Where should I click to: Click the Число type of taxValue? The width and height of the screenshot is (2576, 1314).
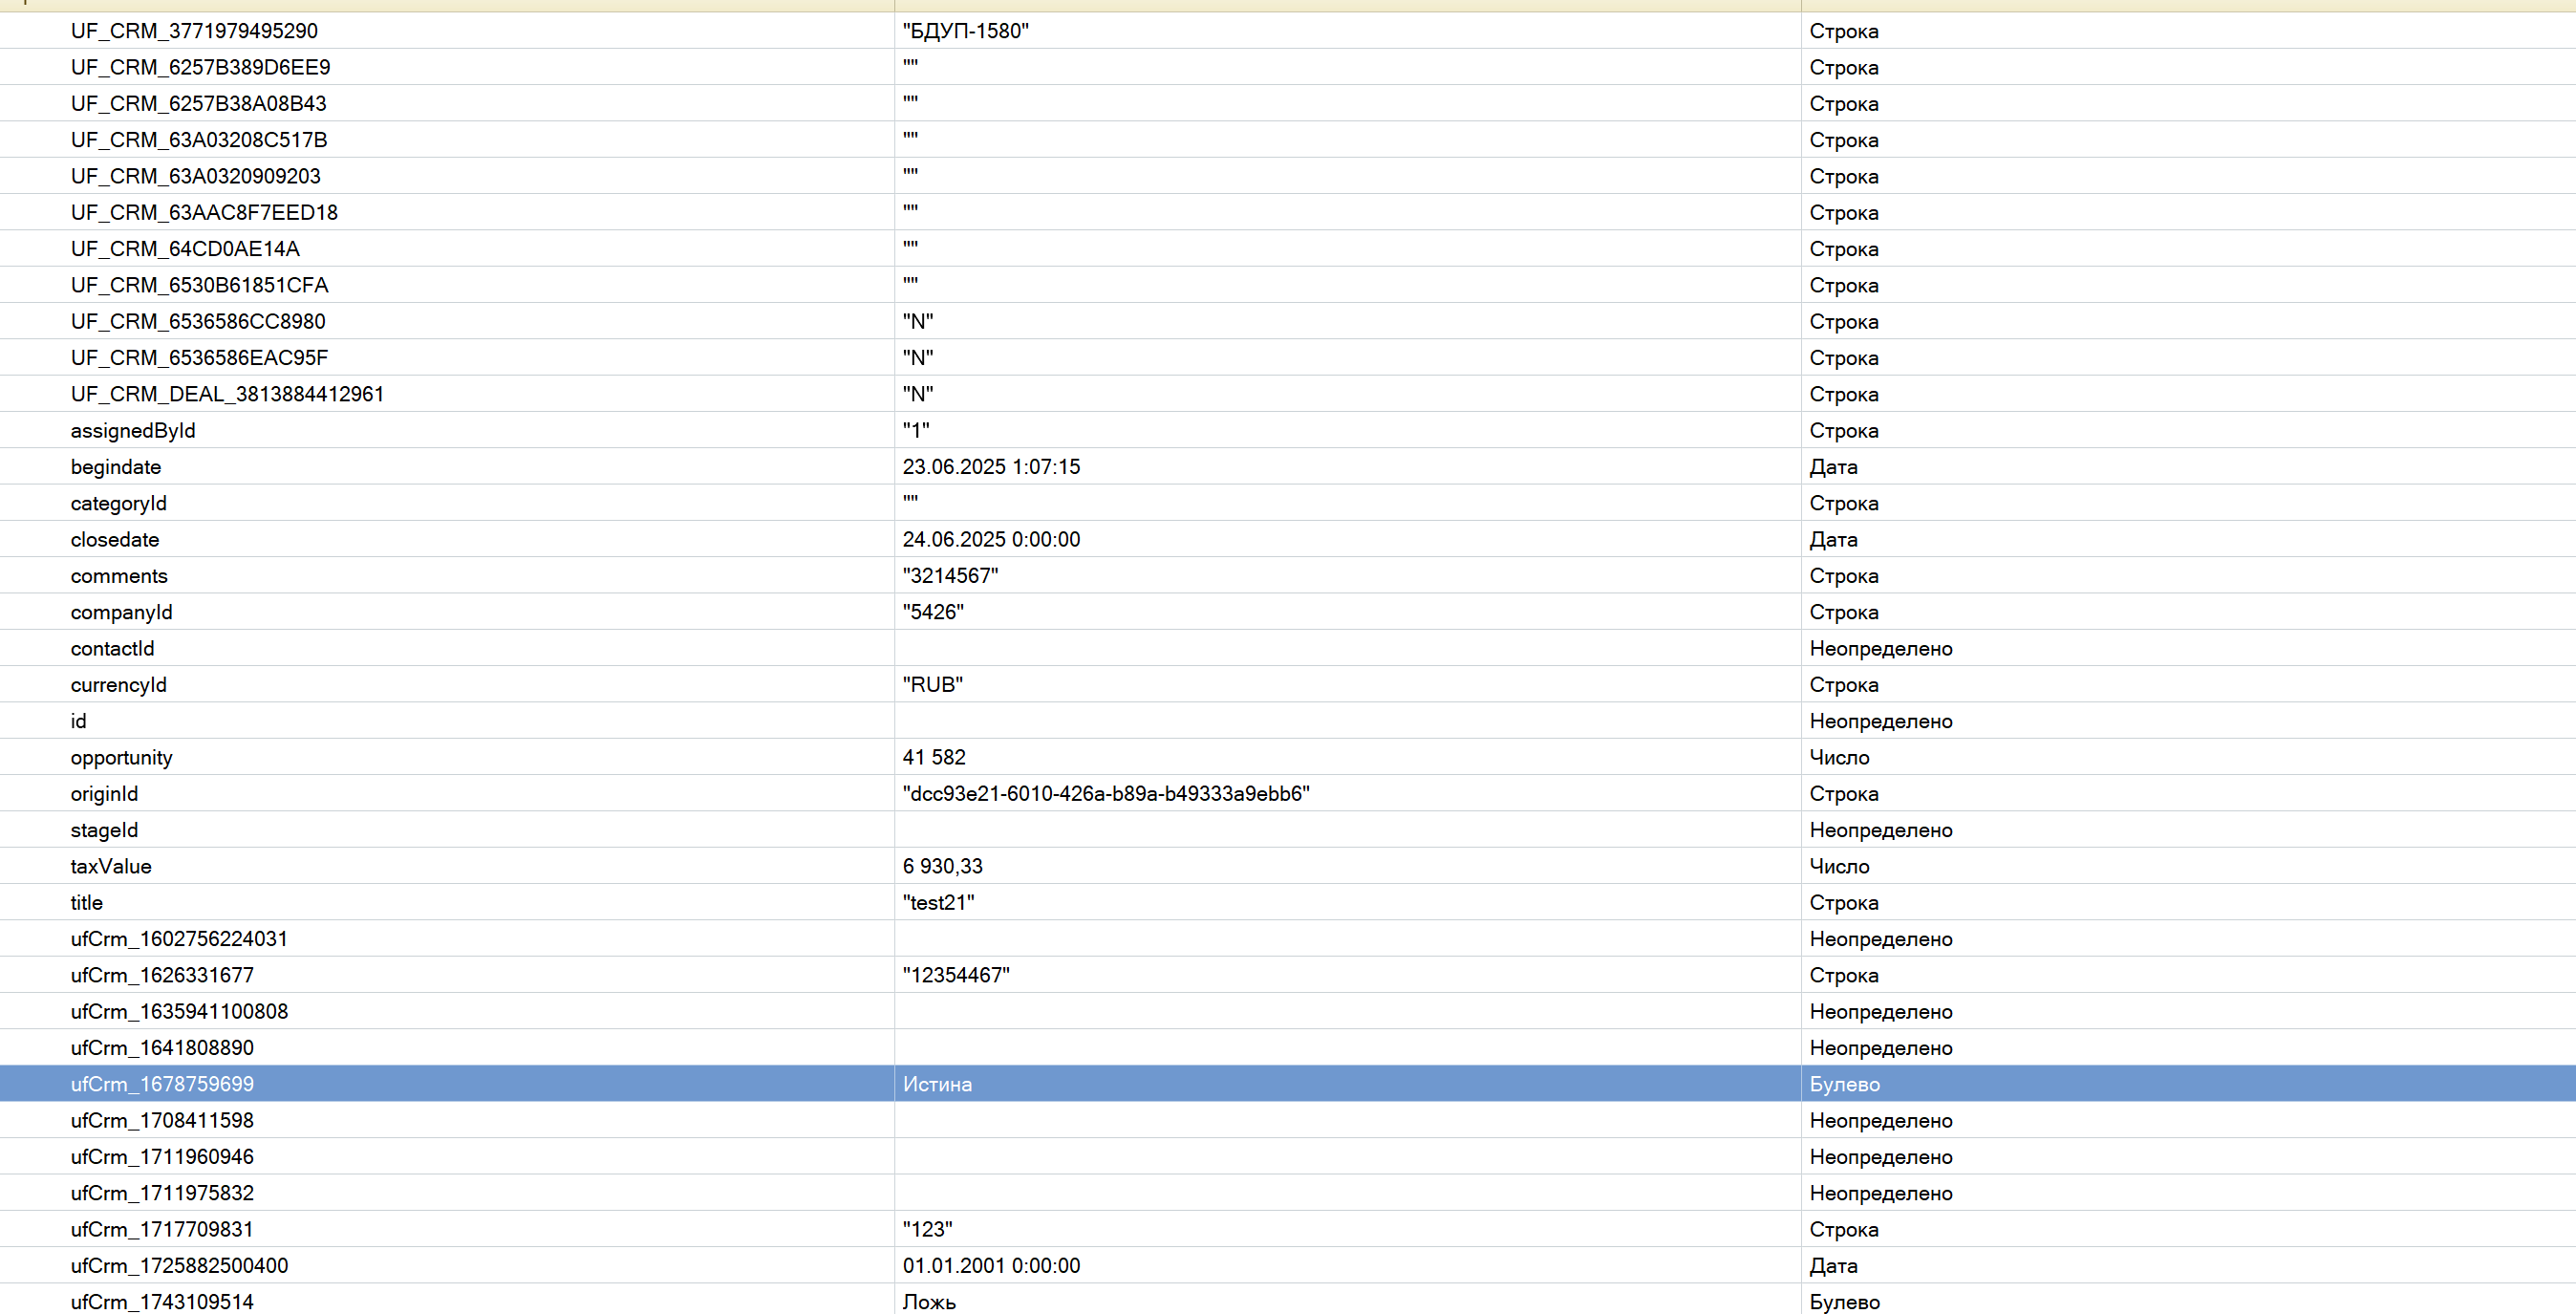(1839, 867)
